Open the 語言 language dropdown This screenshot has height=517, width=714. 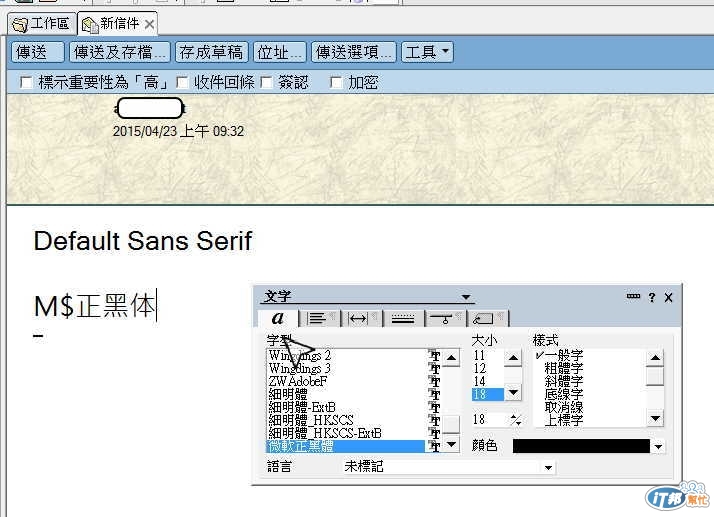[548, 467]
